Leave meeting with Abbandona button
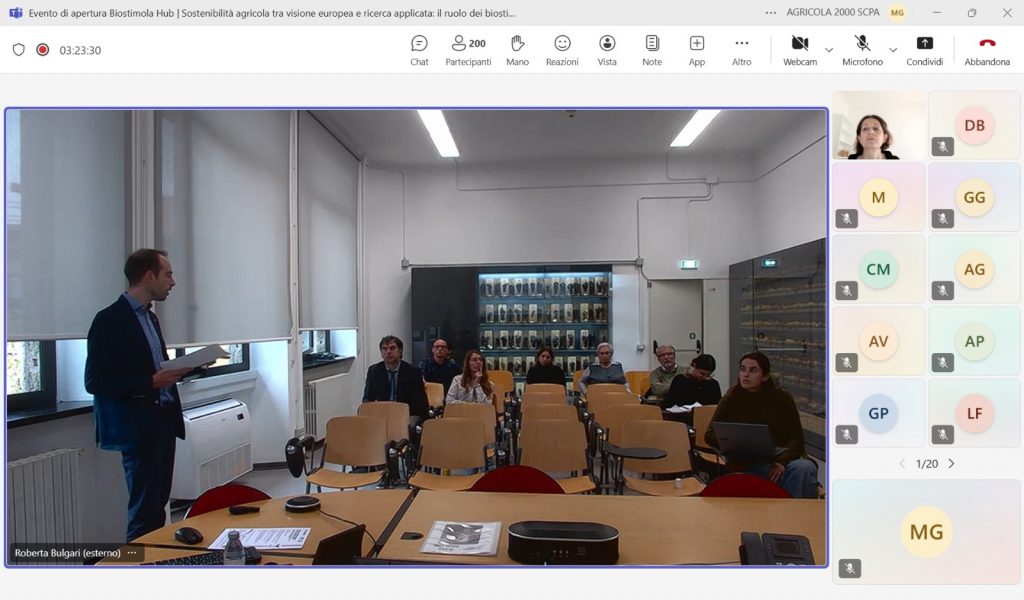The width and height of the screenshot is (1024, 600). (x=987, y=49)
